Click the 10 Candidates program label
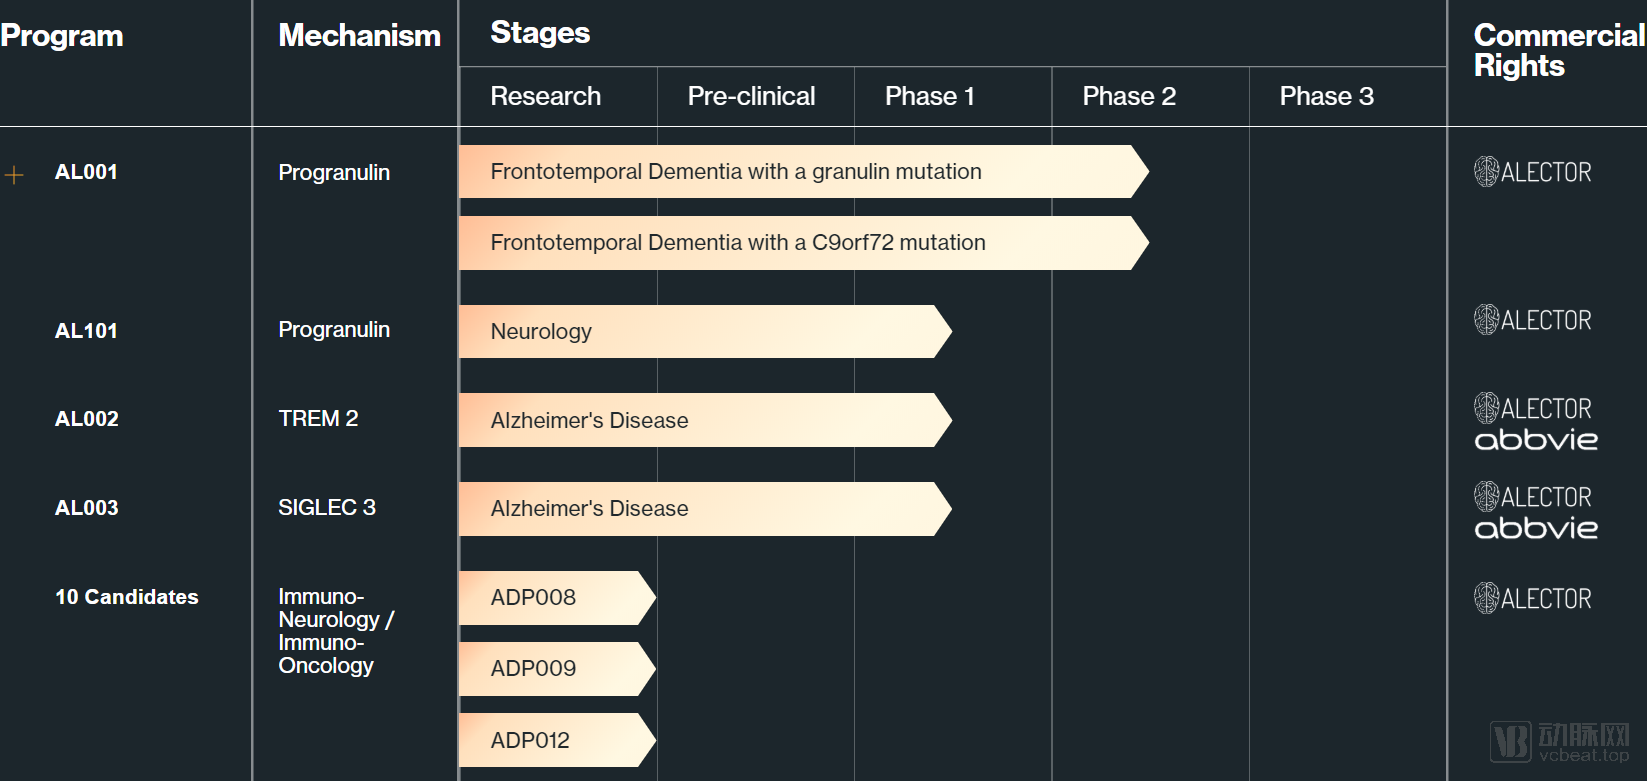 point(127,597)
